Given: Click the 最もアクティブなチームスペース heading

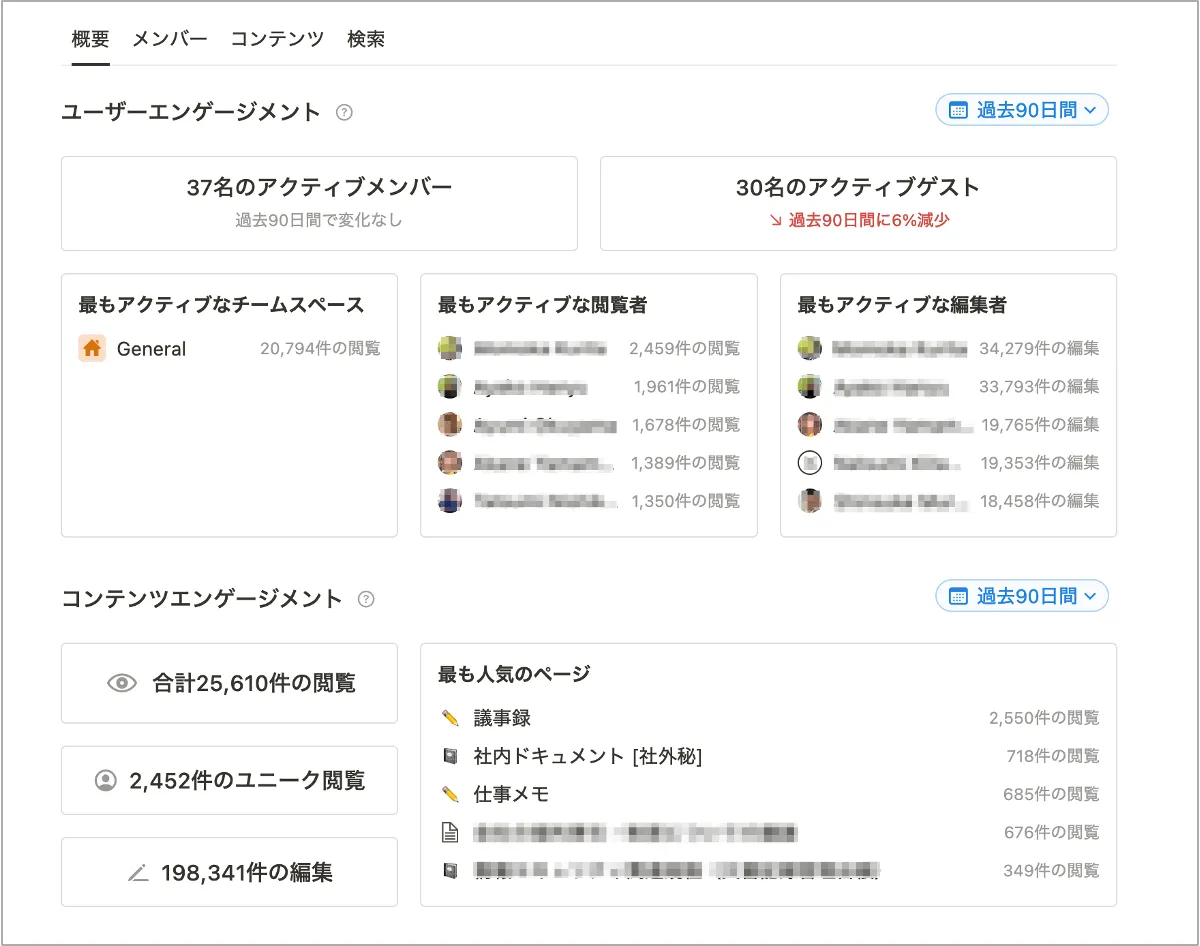Looking at the screenshot, I should pyautogui.click(x=221, y=305).
